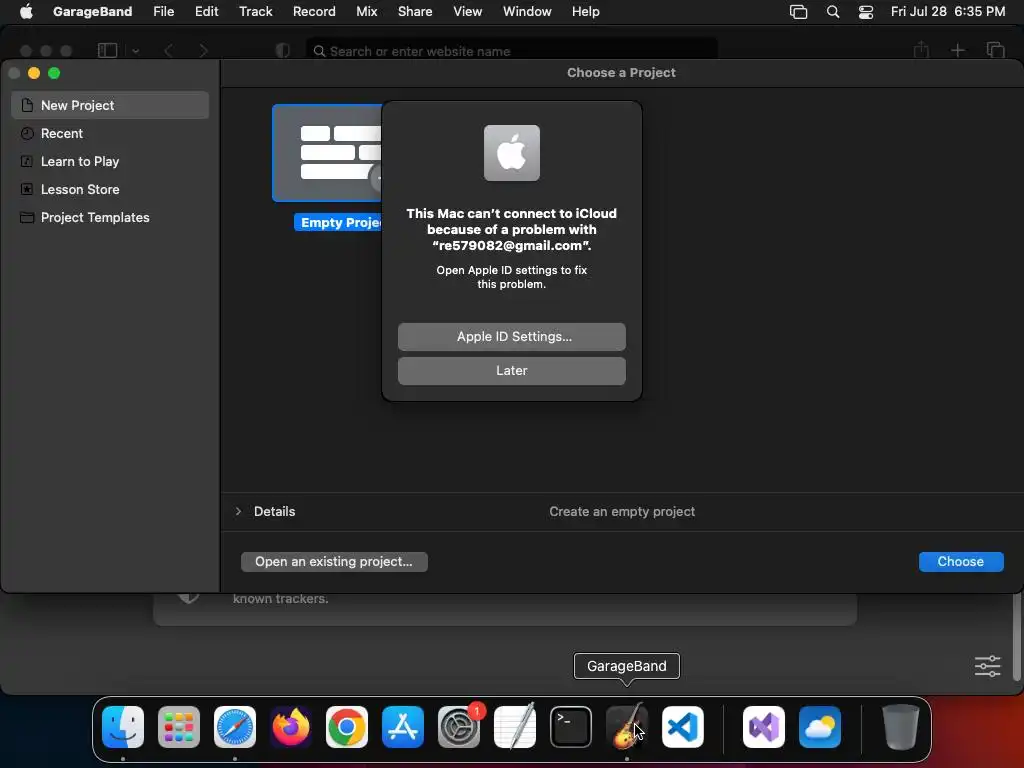Image resolution: width=1024 pixels, height=768 pixels.
Task: Expand the Details disclosure chevron
Action: point(238,511)
